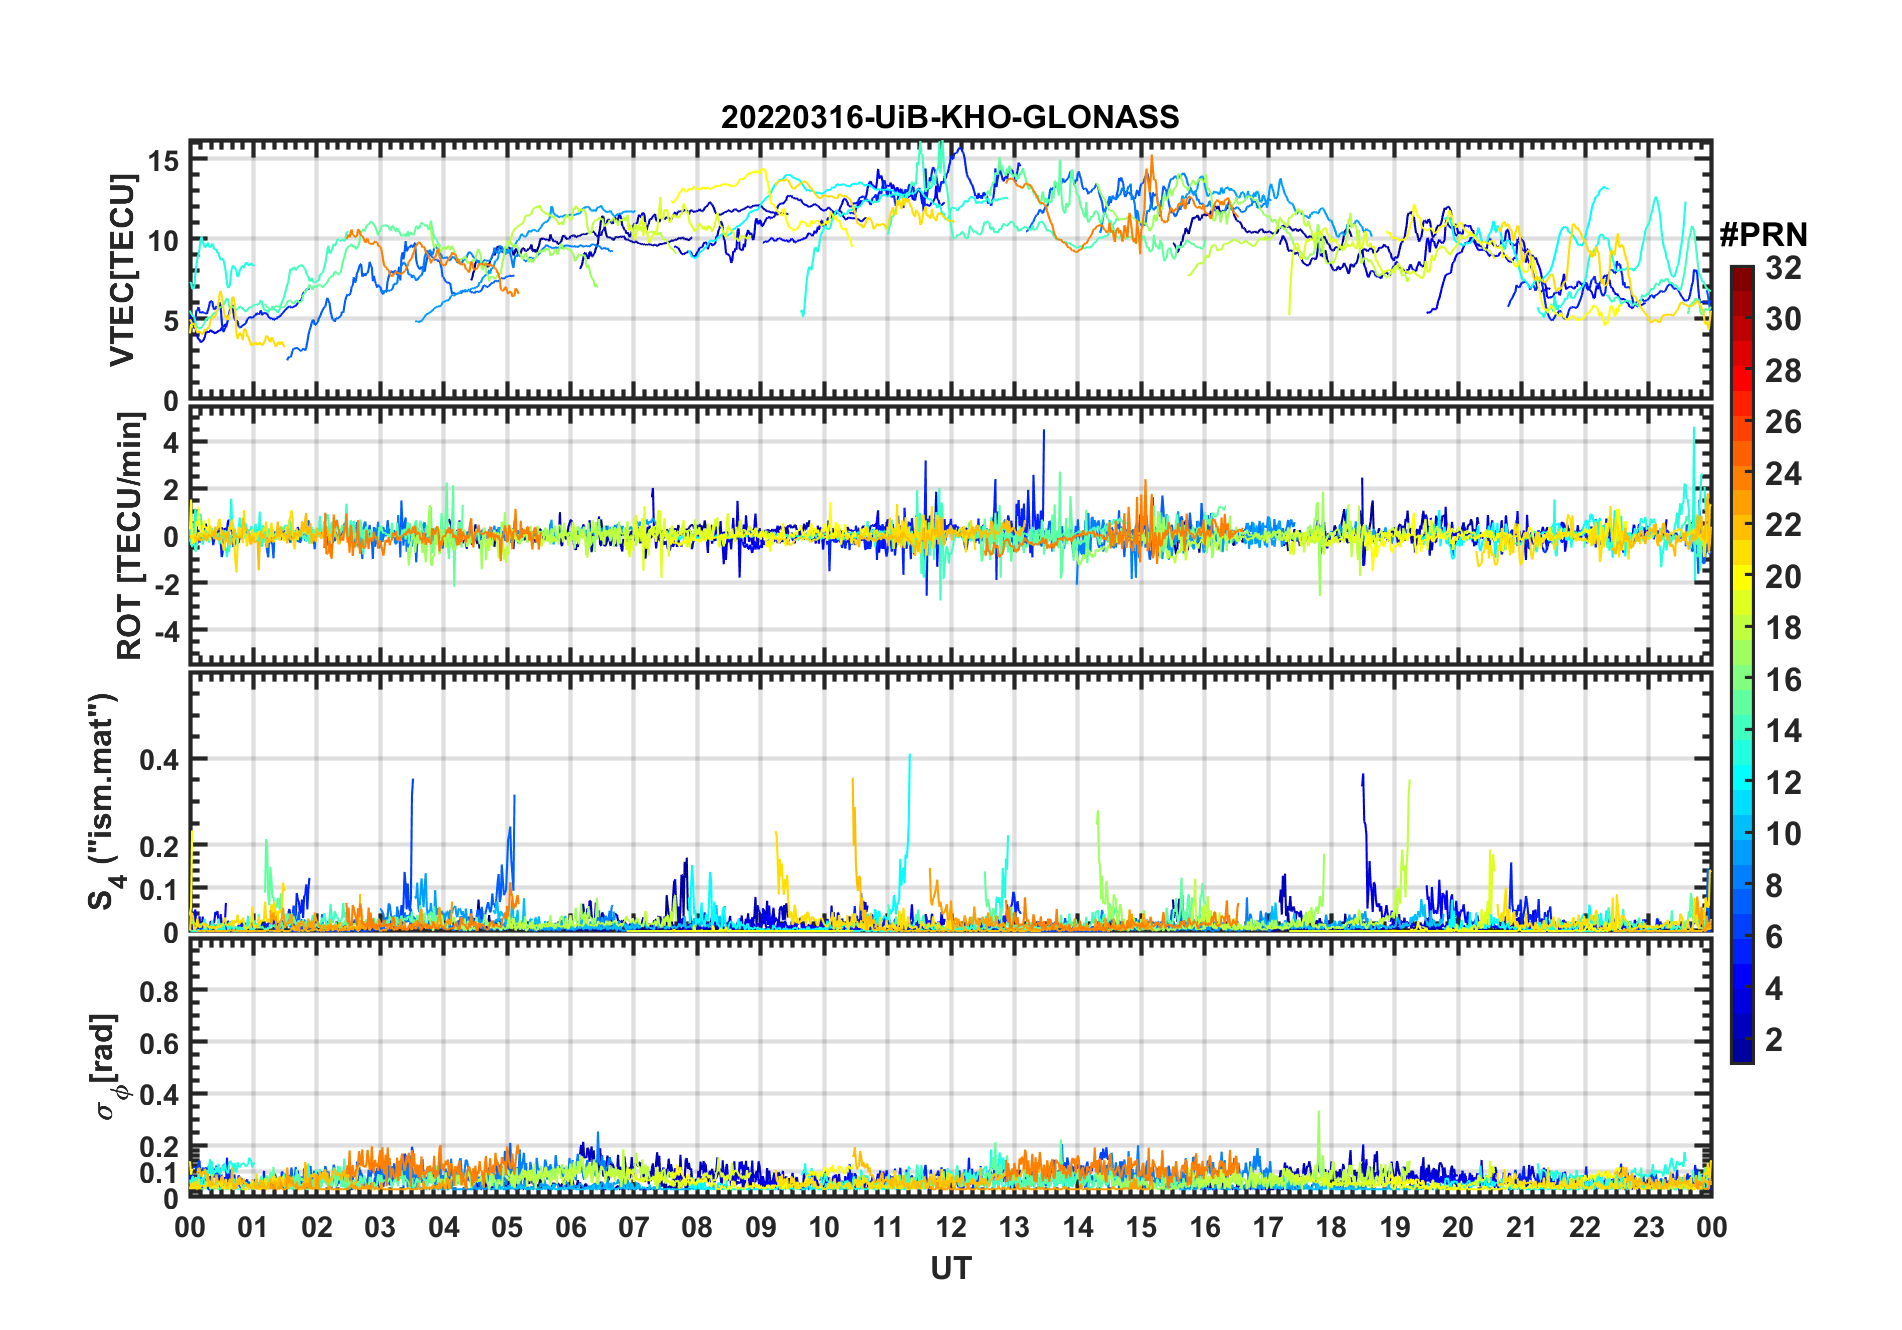Click S4 y-axis tick label 0.4
Image resolution: width=1902 pixels, height=1330 pixels.
click(158, 759)
